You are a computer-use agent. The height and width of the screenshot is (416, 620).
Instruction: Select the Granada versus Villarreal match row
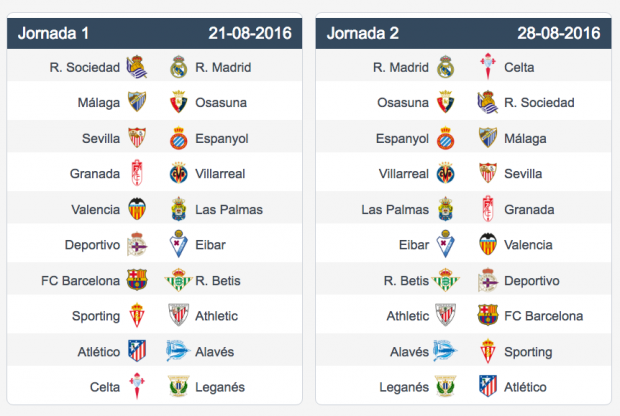click(155, 174)
